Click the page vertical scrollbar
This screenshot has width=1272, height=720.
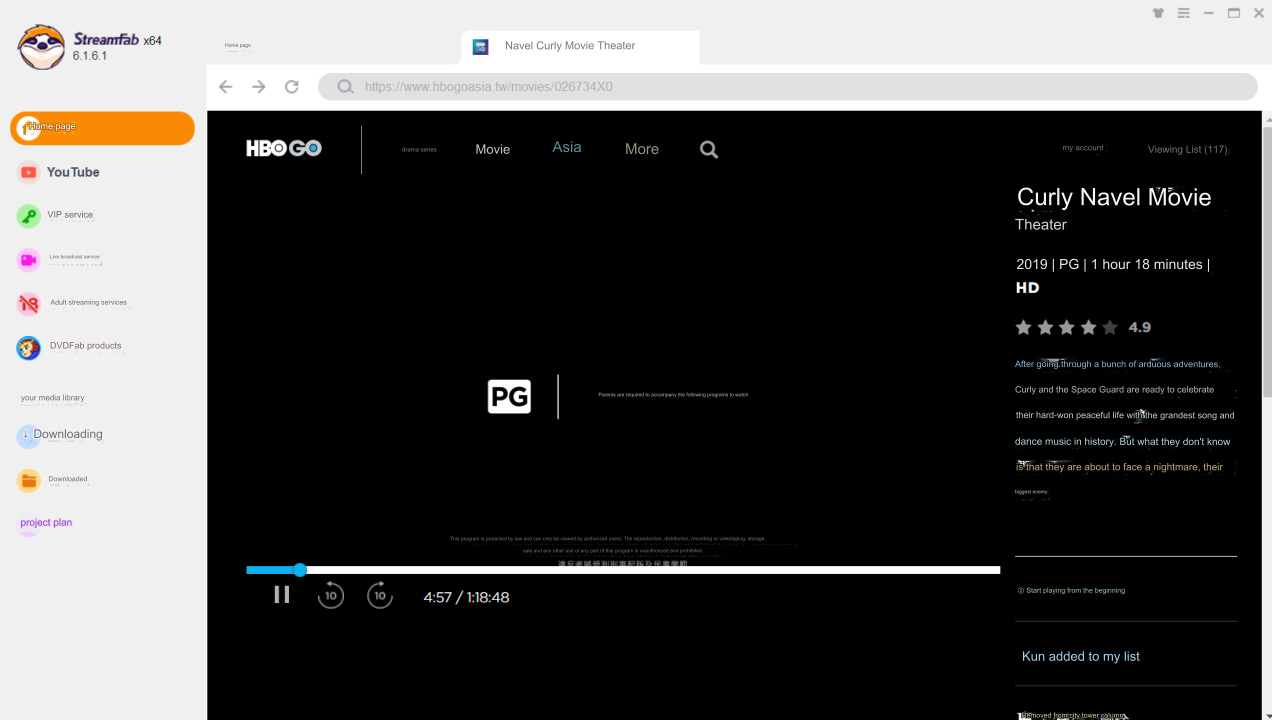[x=1267, y=260]
